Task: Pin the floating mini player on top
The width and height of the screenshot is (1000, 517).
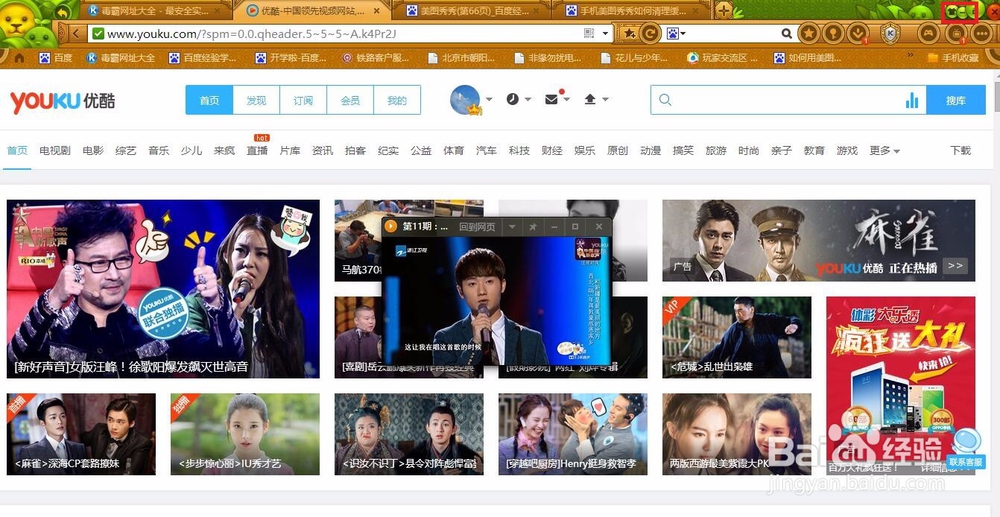Action: [x=533, y=226]
